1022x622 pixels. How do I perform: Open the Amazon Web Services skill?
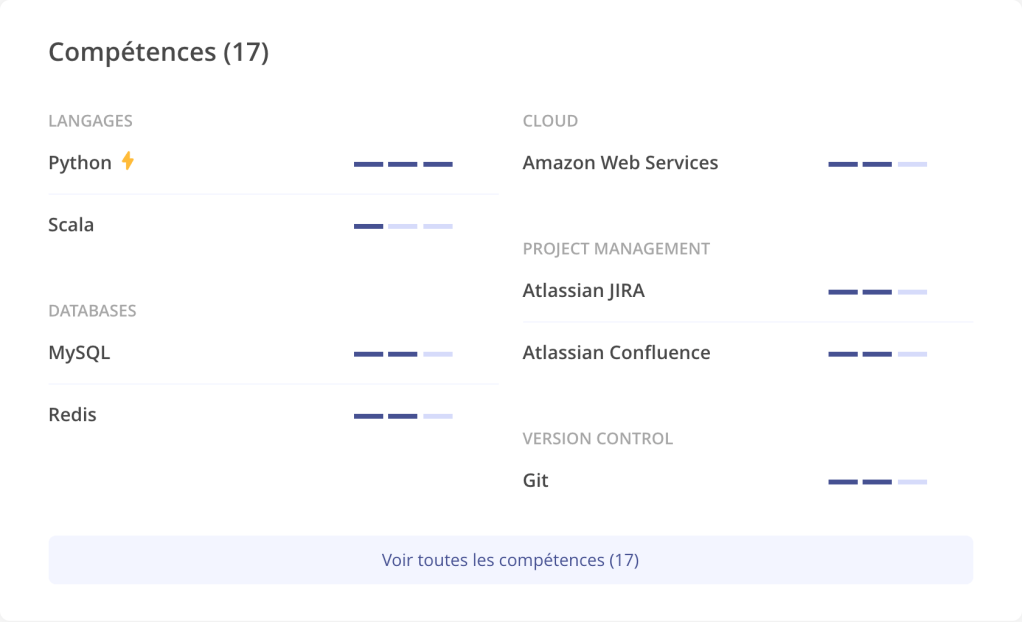(620, 163)
